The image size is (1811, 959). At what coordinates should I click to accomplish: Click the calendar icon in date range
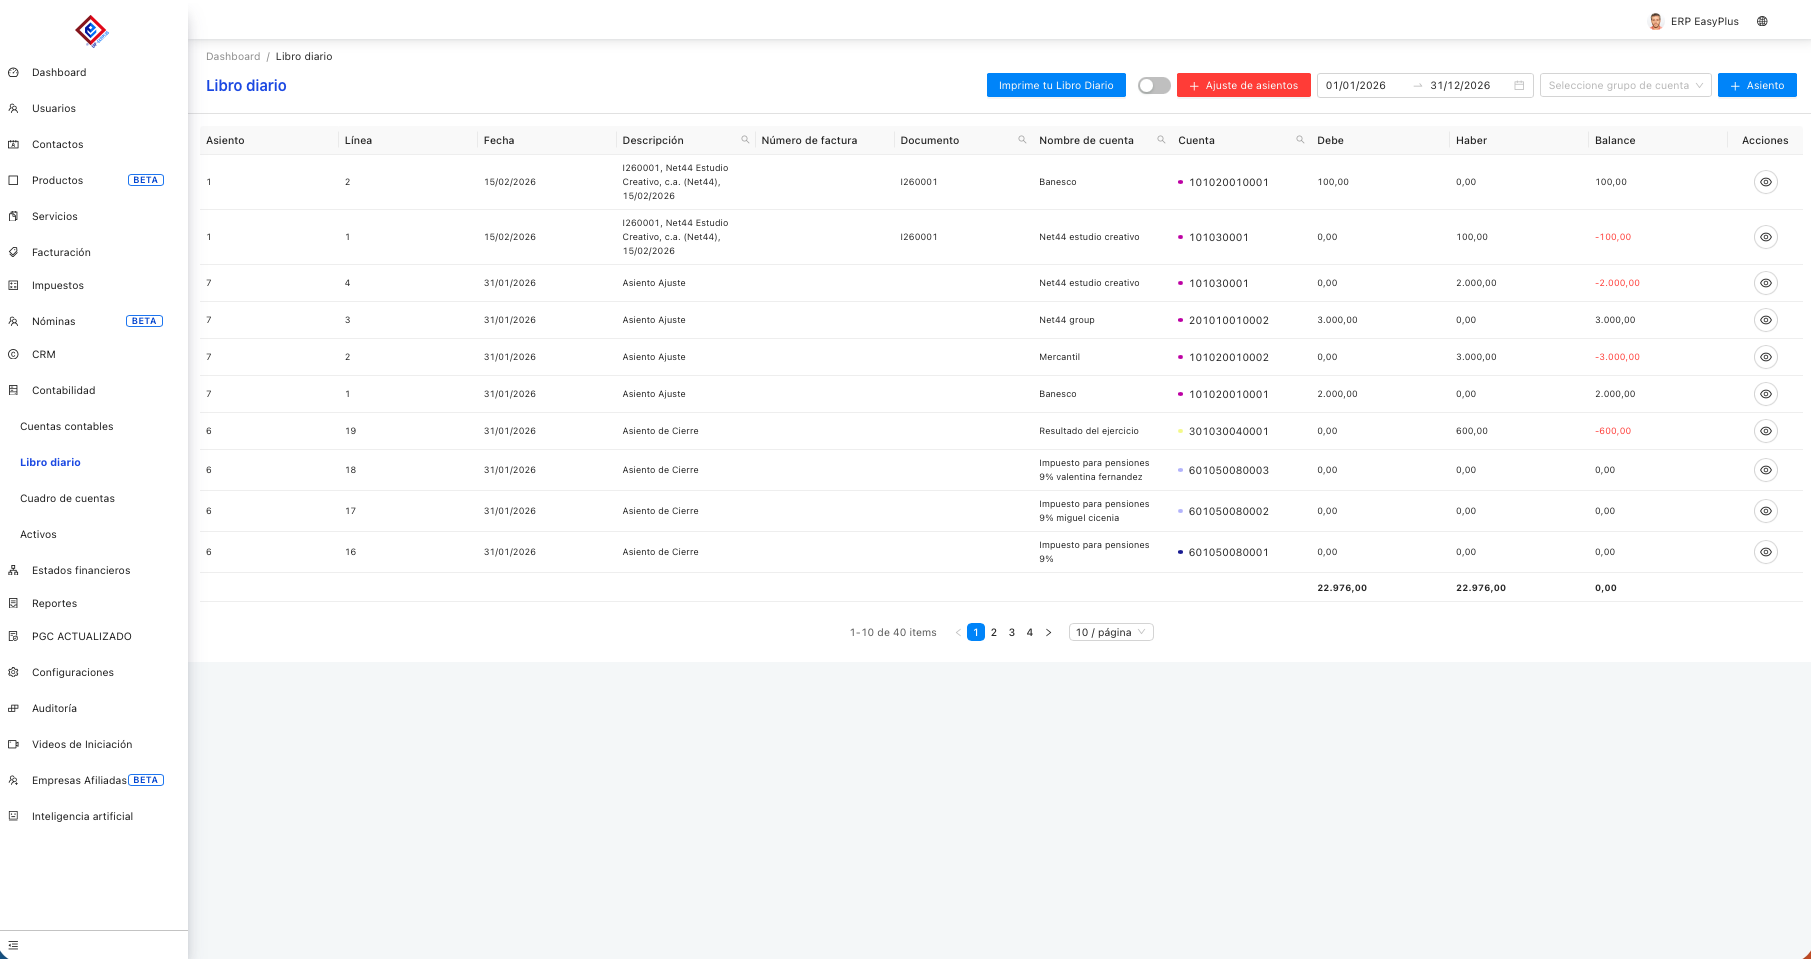[1519, 86]
